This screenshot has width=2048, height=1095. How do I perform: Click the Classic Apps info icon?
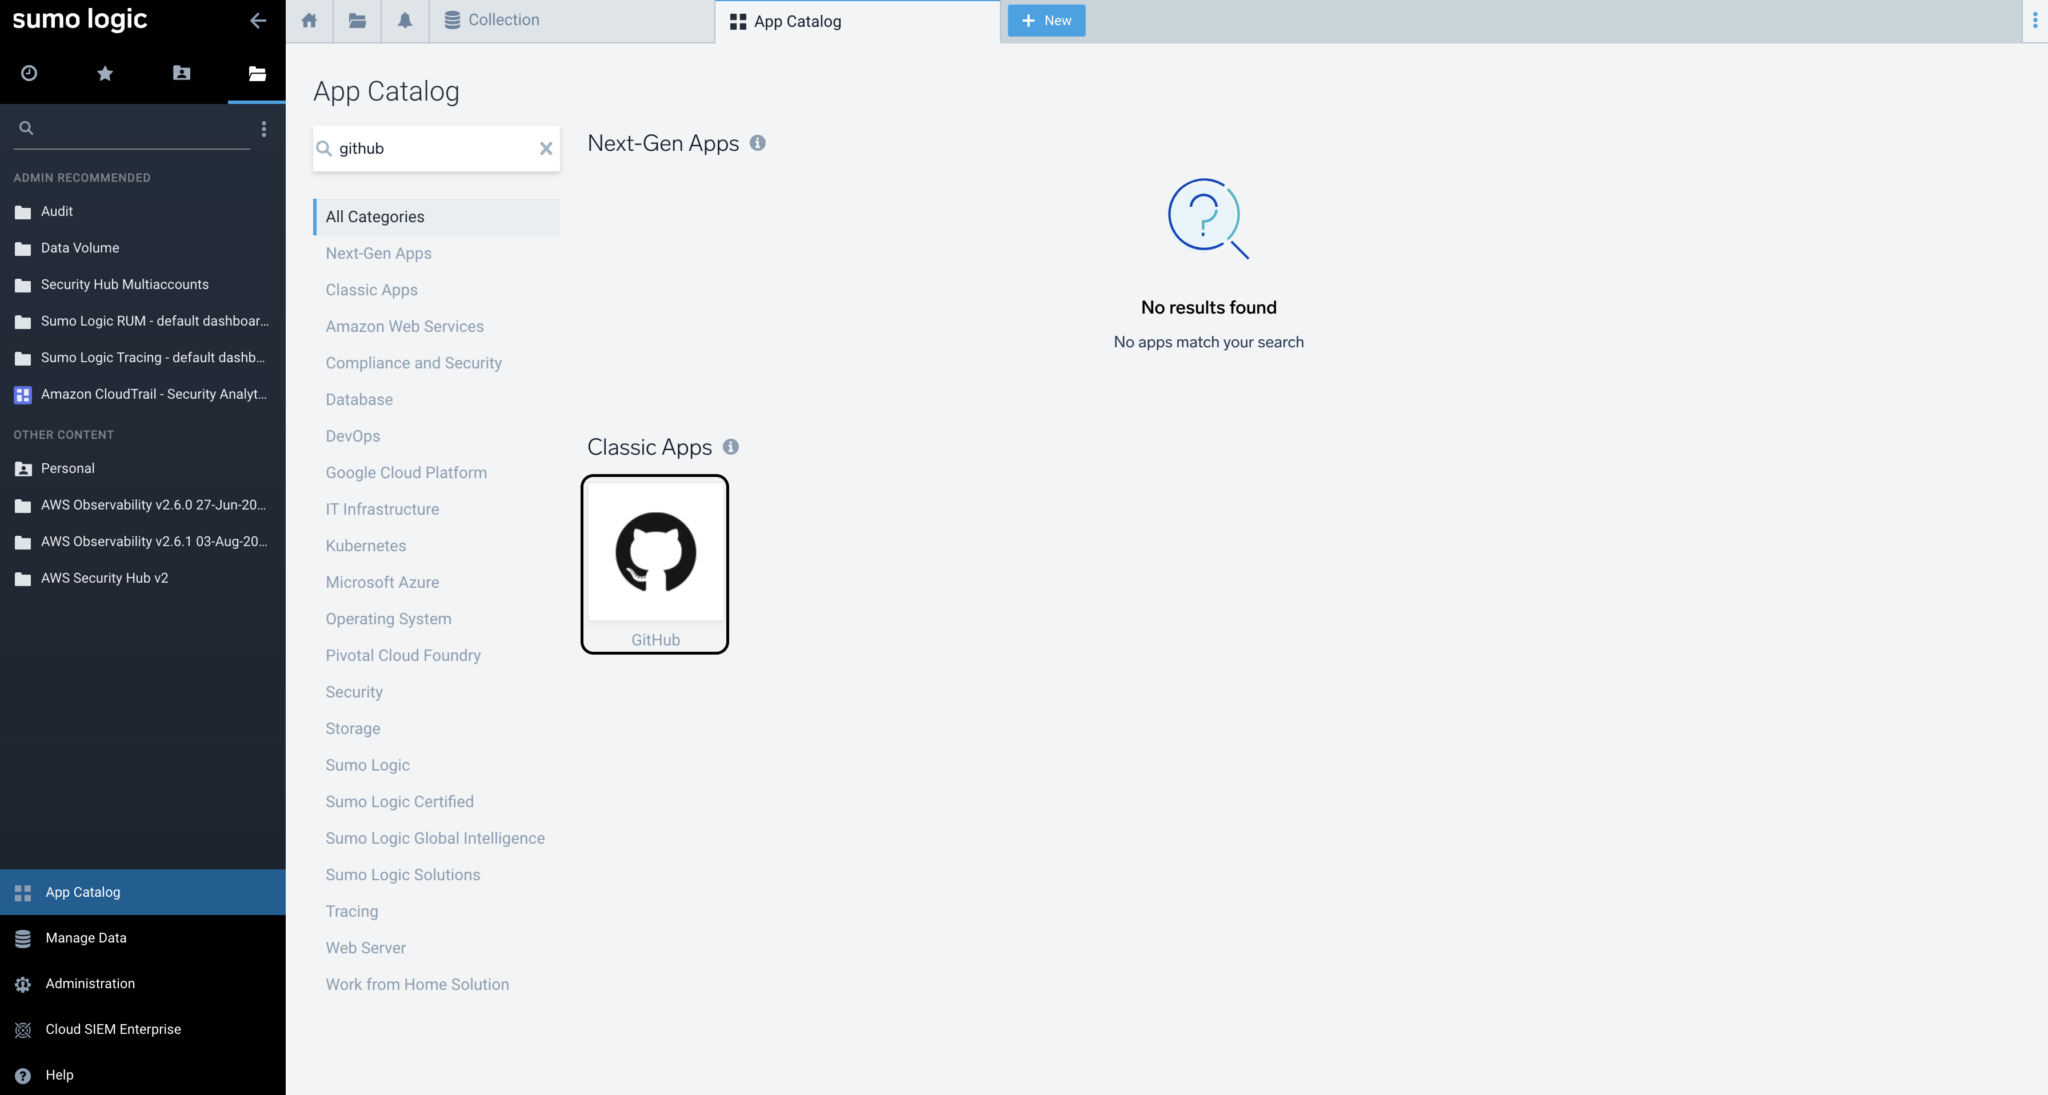731,447
